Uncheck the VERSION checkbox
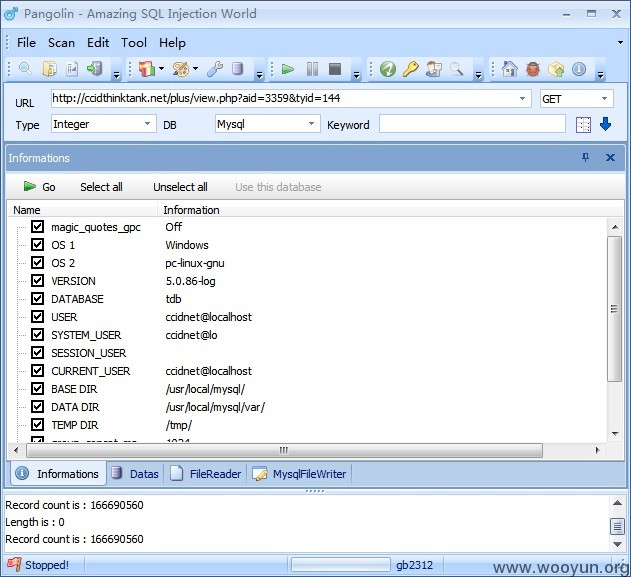The width and height of the screenshot is (631, 577). coord(37,280)
